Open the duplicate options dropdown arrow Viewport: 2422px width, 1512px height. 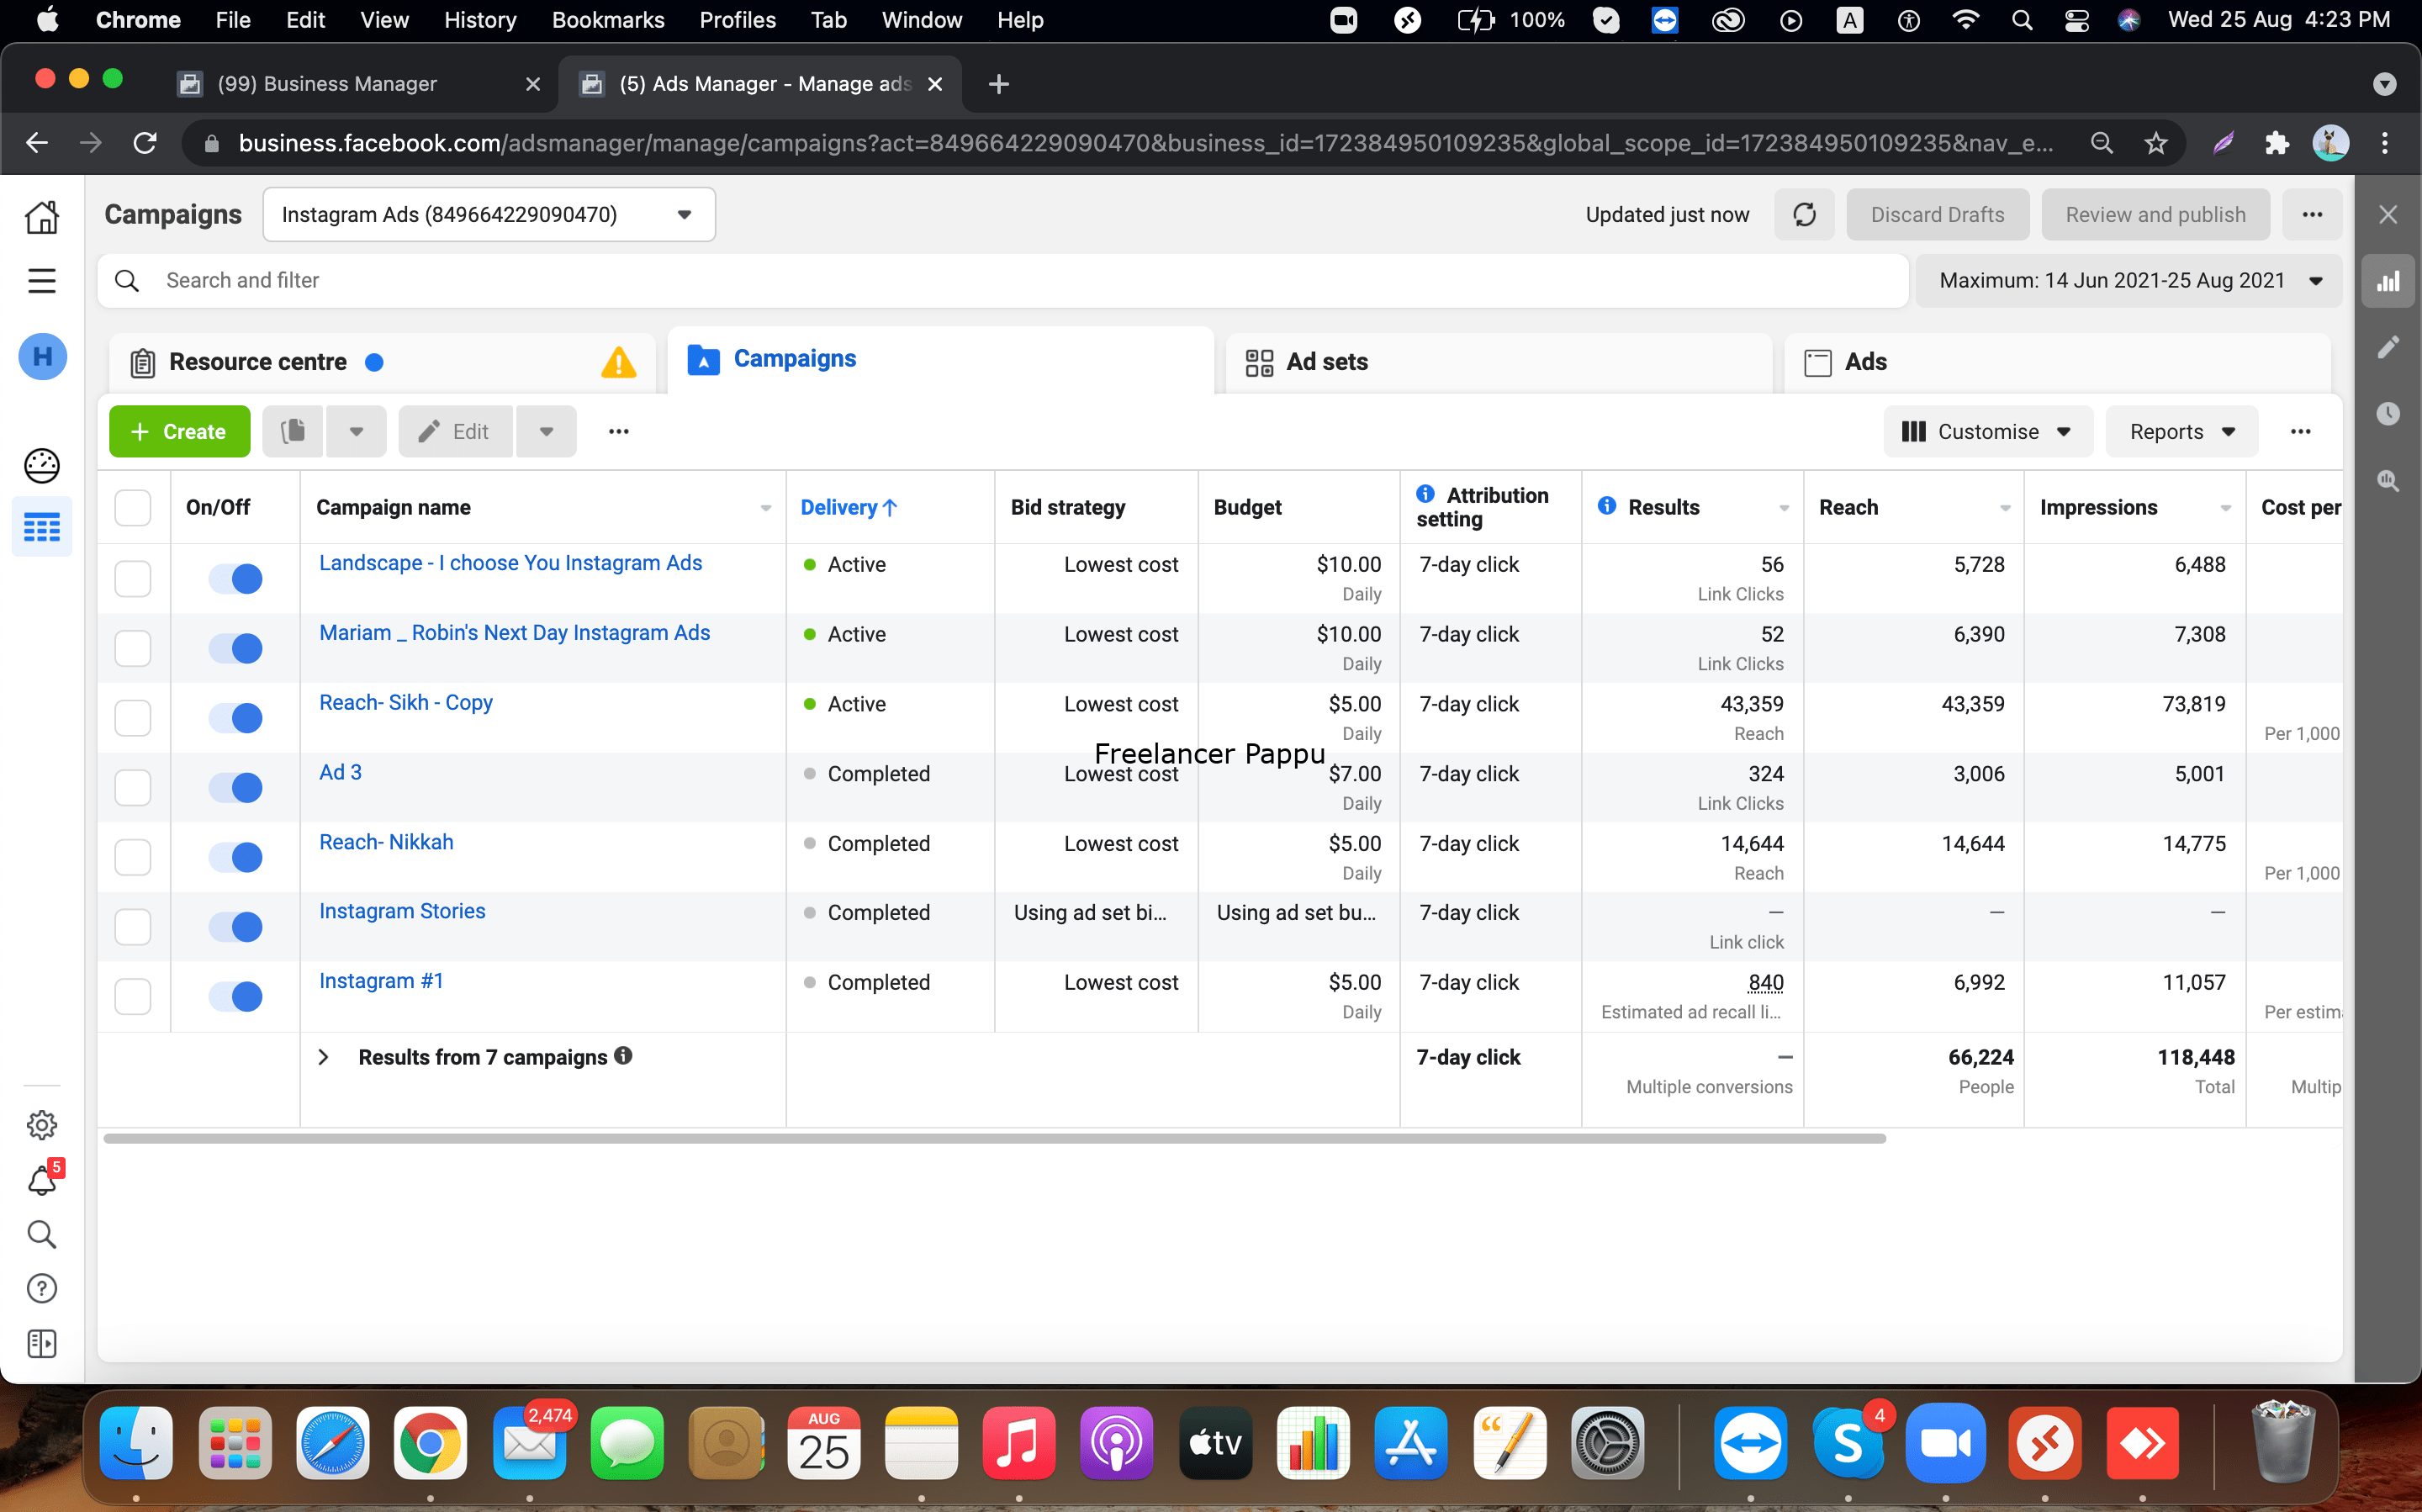click(356, 431)
